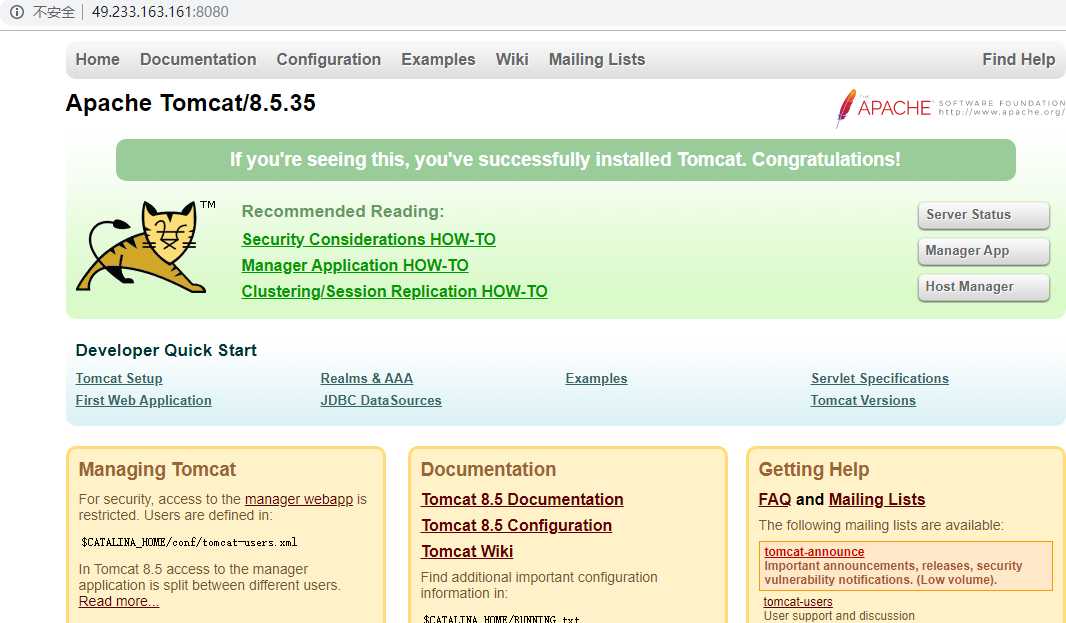Click the Recommended Reading: heading
Viewport: 1066px width, 623px height.
click(x=343, y=212)
